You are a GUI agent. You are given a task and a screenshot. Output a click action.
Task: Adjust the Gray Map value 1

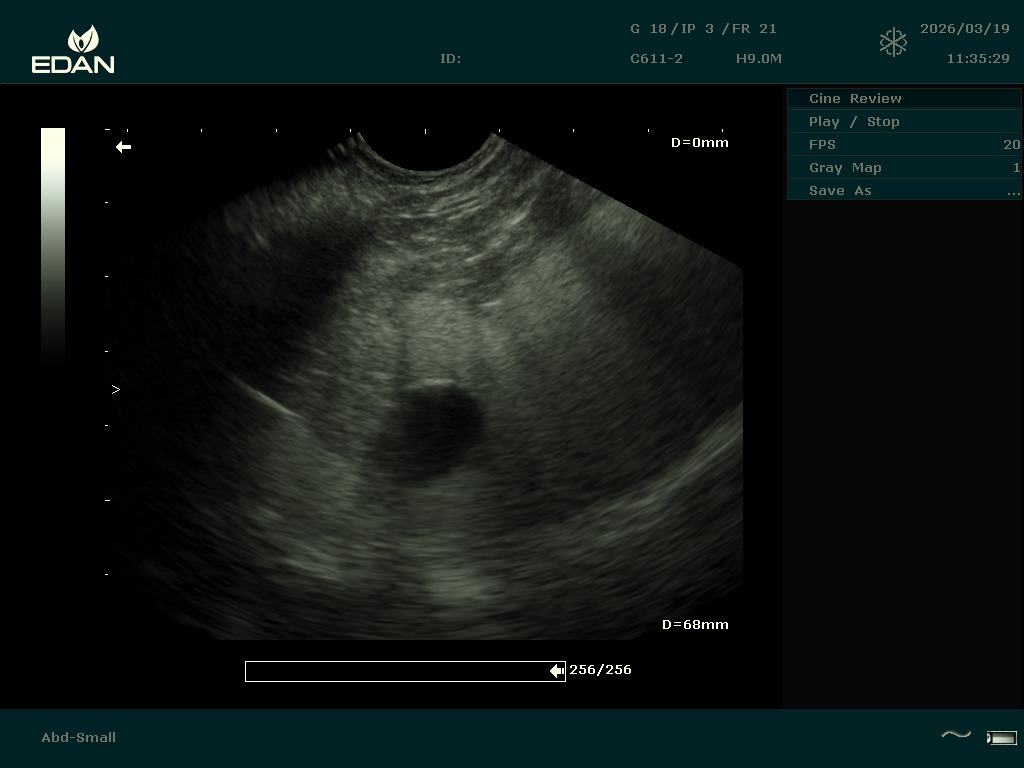(x=1016, y=168)
